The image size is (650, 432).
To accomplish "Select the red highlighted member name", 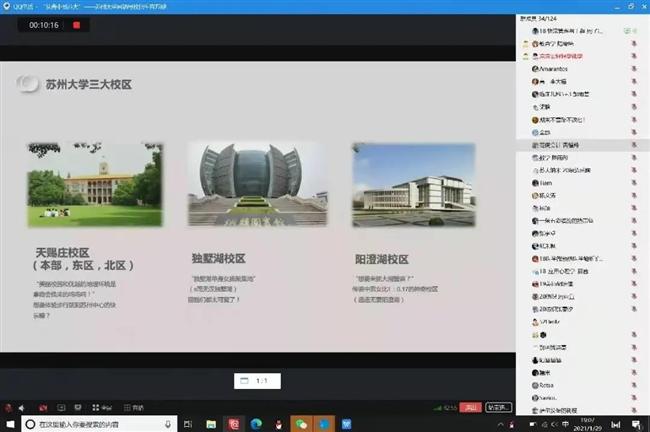I will point(565,57).
